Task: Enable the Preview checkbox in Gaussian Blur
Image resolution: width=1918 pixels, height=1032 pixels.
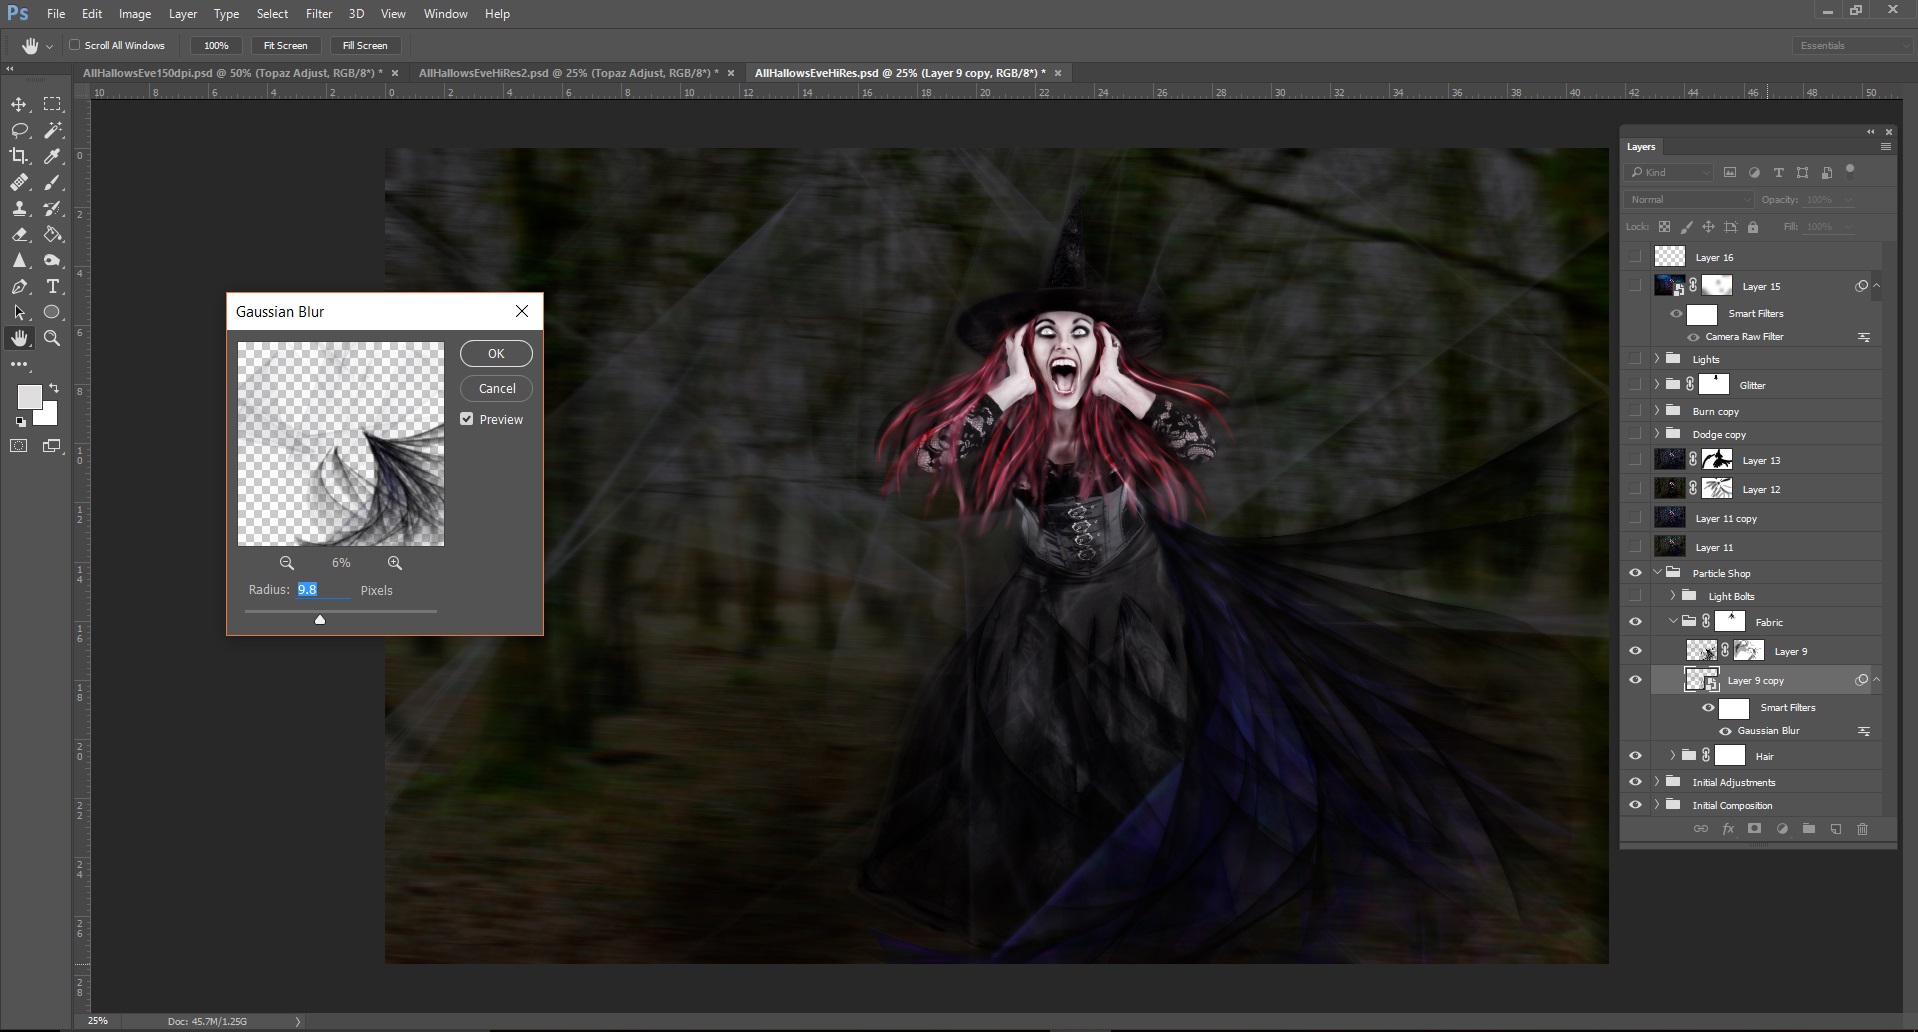Action: click(x=467, y=419)
